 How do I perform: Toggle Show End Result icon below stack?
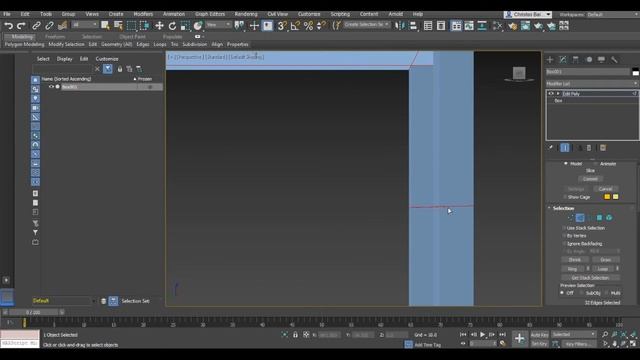pyautogui.click(x=565, y=148)
